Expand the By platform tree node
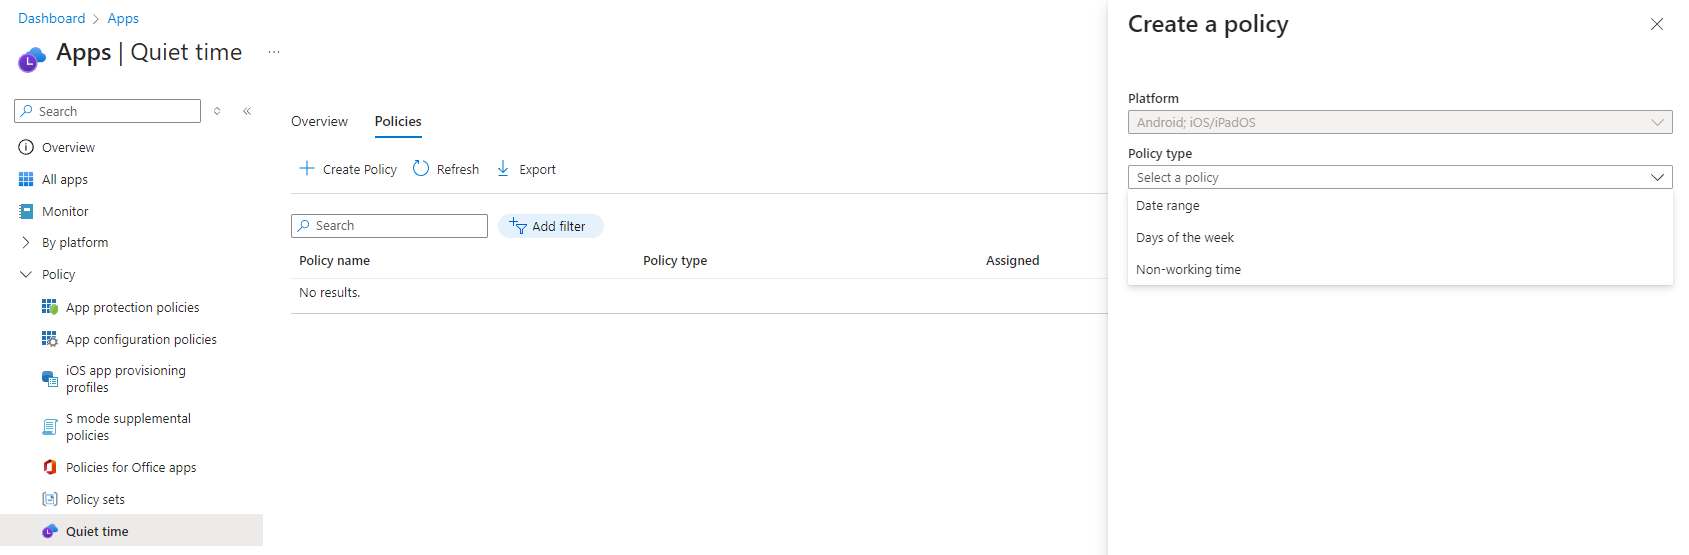Image resolution: width=1689 pixels, height=555 pixels. coord(26,242)
